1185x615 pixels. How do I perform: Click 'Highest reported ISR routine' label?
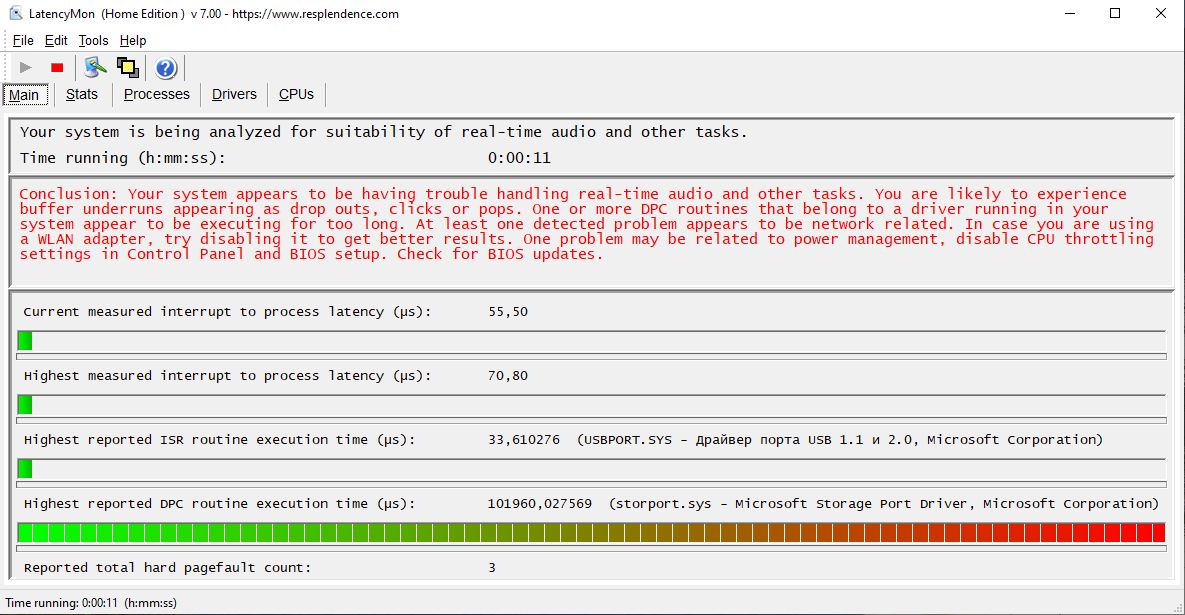click(x=219, y=440)
